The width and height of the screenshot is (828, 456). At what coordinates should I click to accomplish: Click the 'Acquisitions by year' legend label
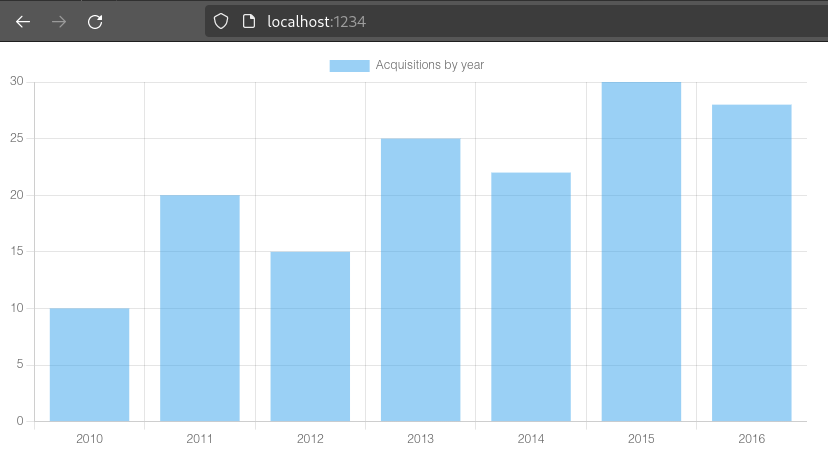(x=430, y=65)
